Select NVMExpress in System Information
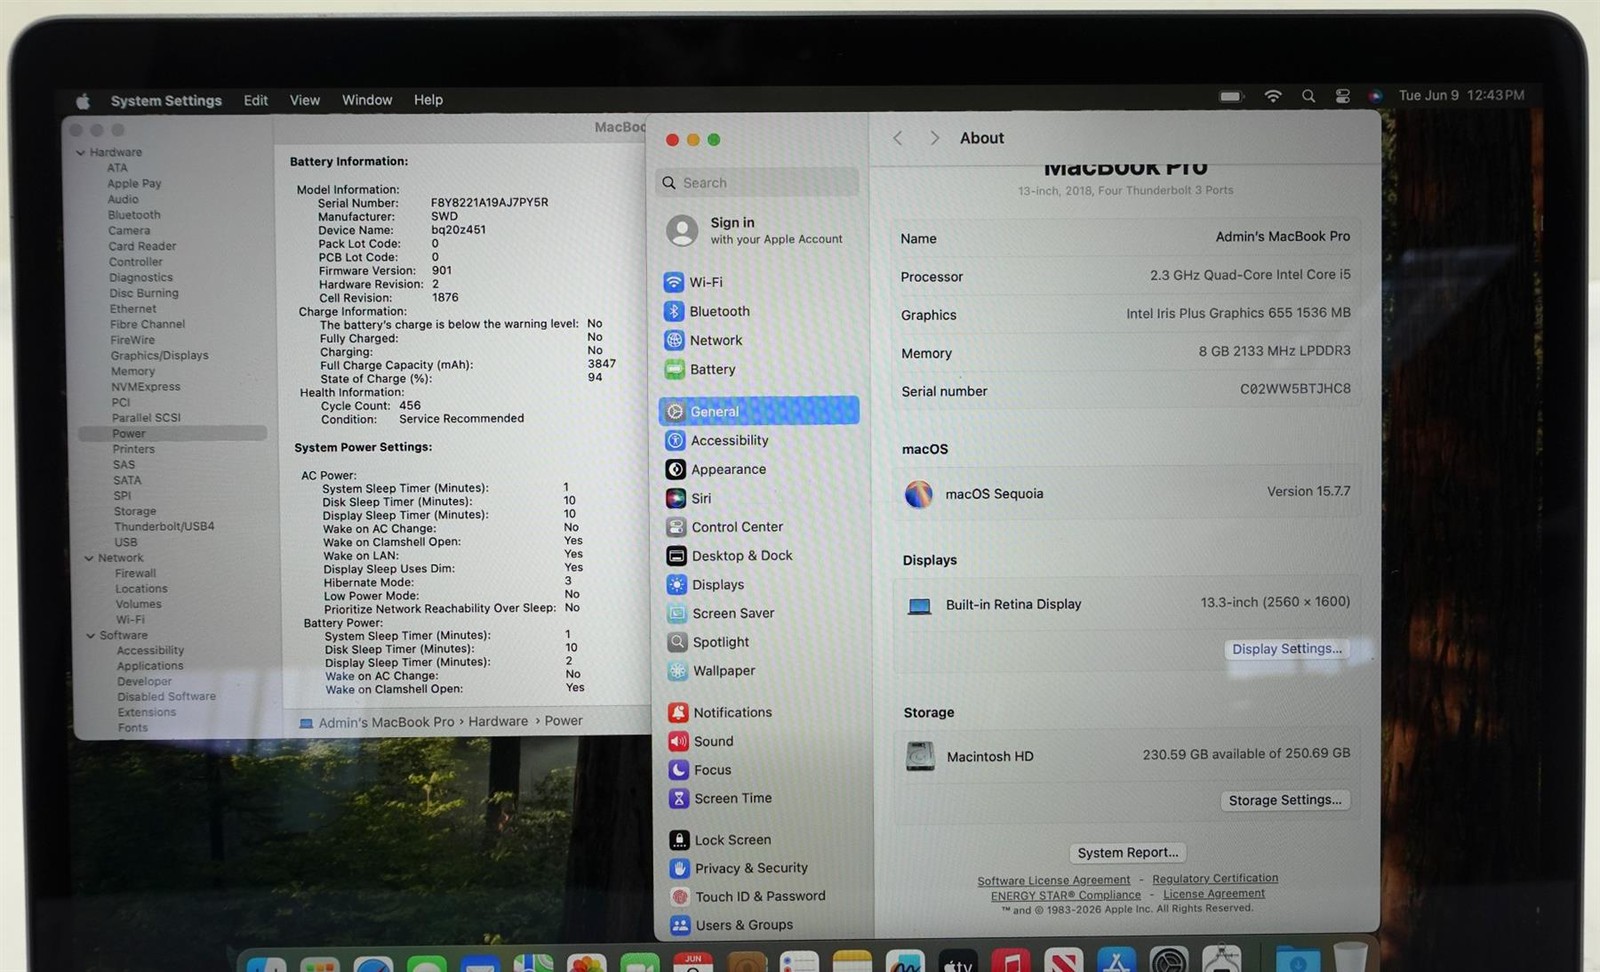This screenshot has width=1600, height=972. 146,387
